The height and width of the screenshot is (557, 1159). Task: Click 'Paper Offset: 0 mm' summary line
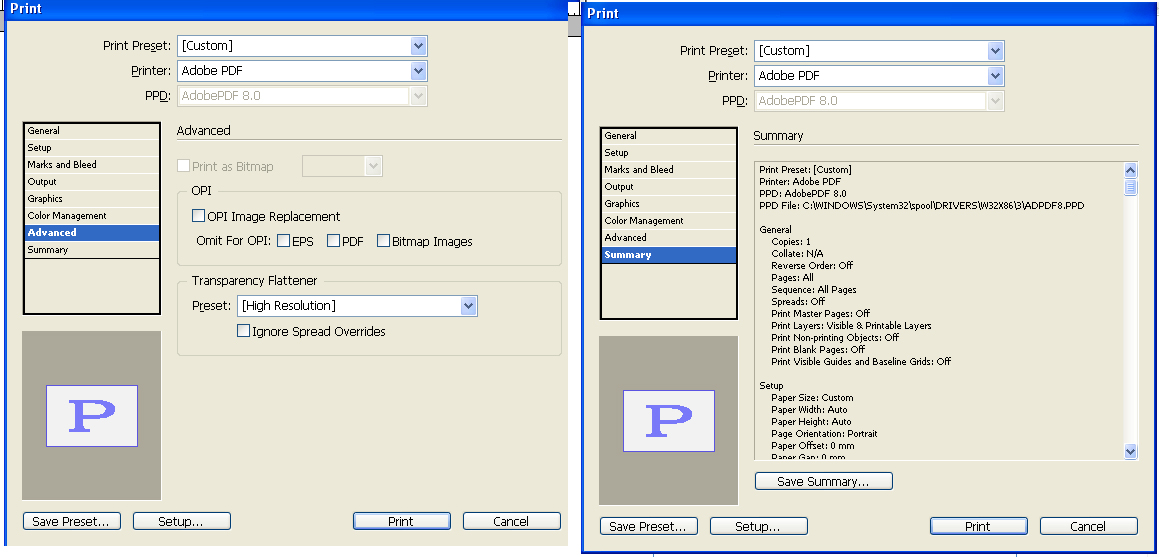click(x=812, y=445)
